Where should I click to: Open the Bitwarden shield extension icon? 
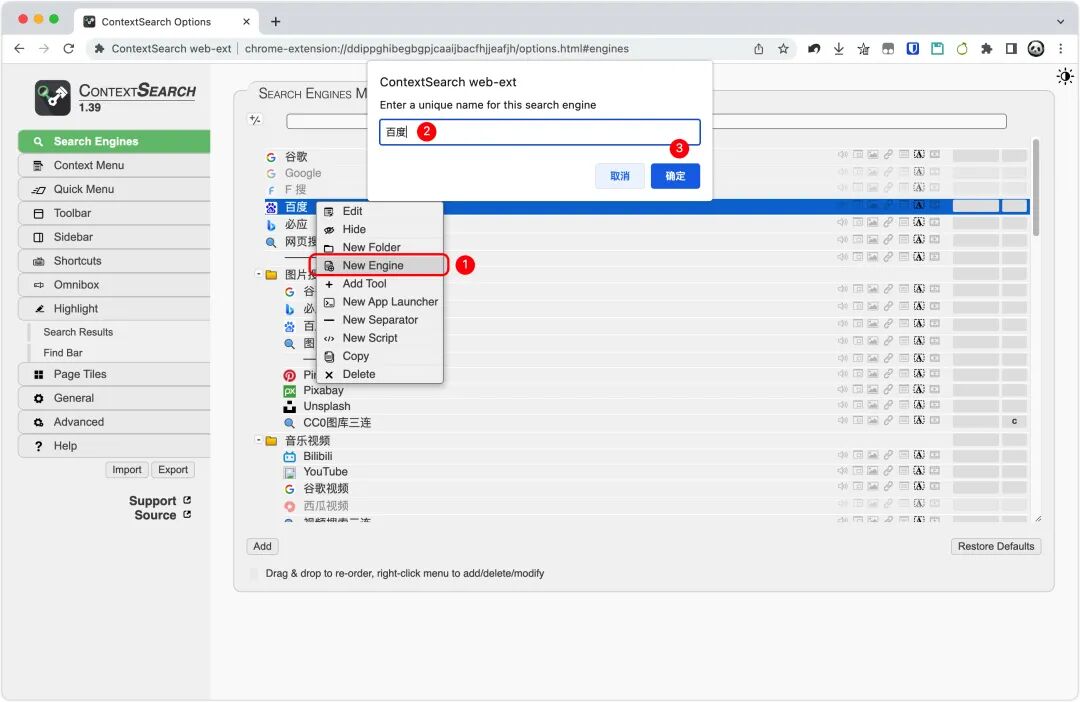tap(913, 49)
